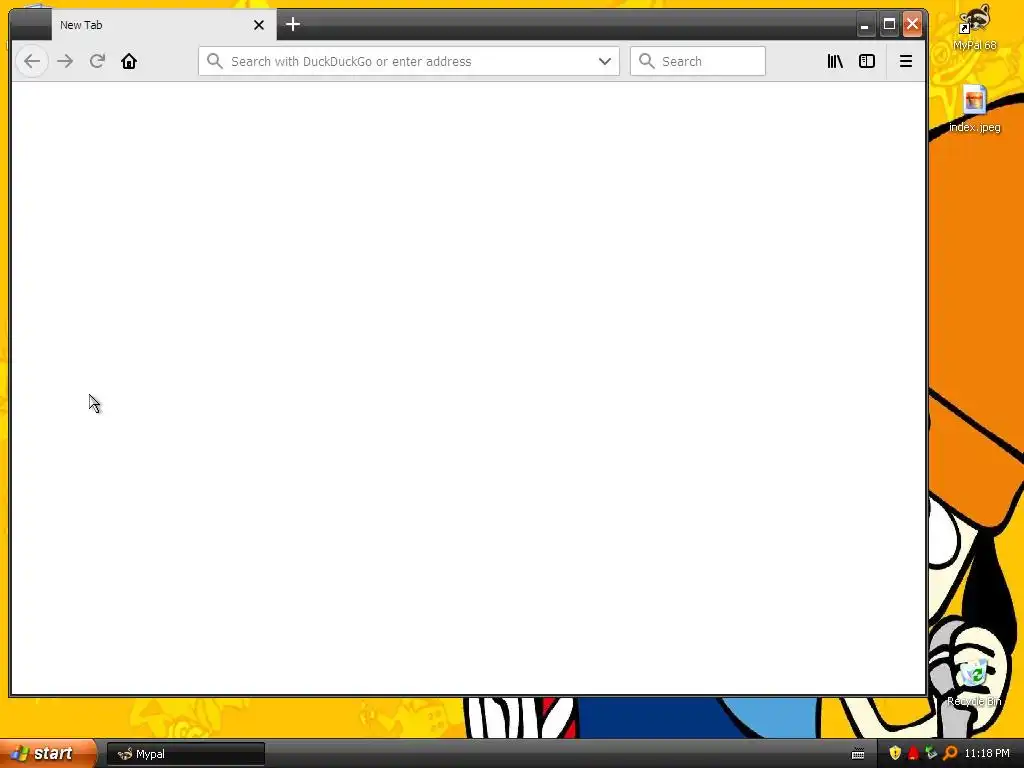Click the orange magnifier tray icon
1024x768 pixels.
(950, 753)
